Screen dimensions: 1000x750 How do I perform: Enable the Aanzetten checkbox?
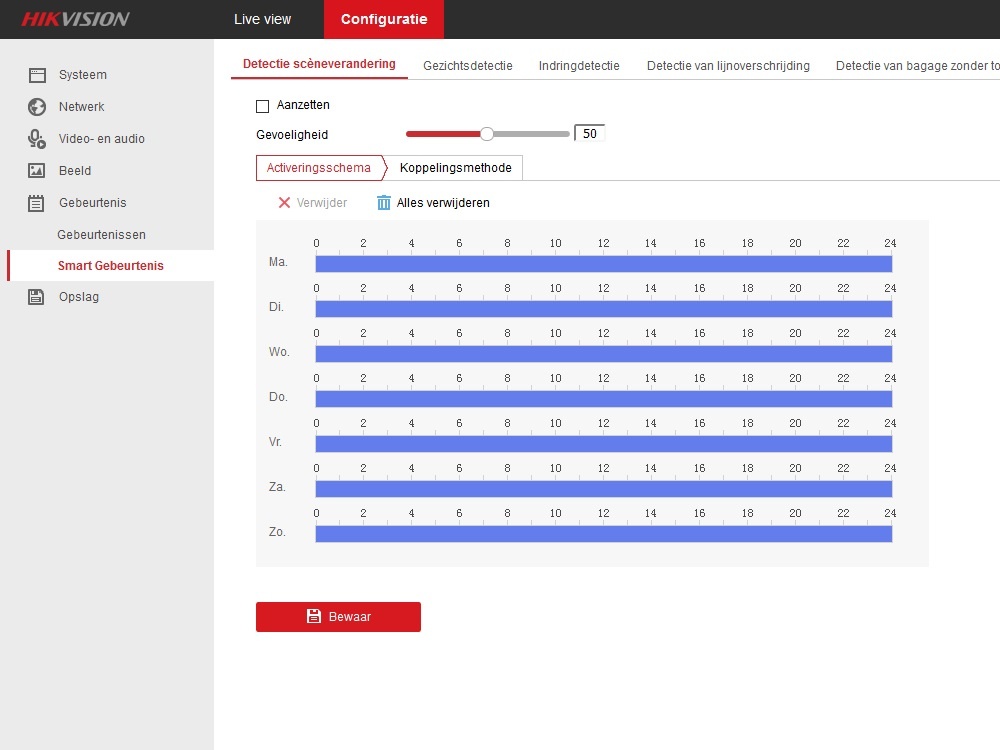point(262,106)
